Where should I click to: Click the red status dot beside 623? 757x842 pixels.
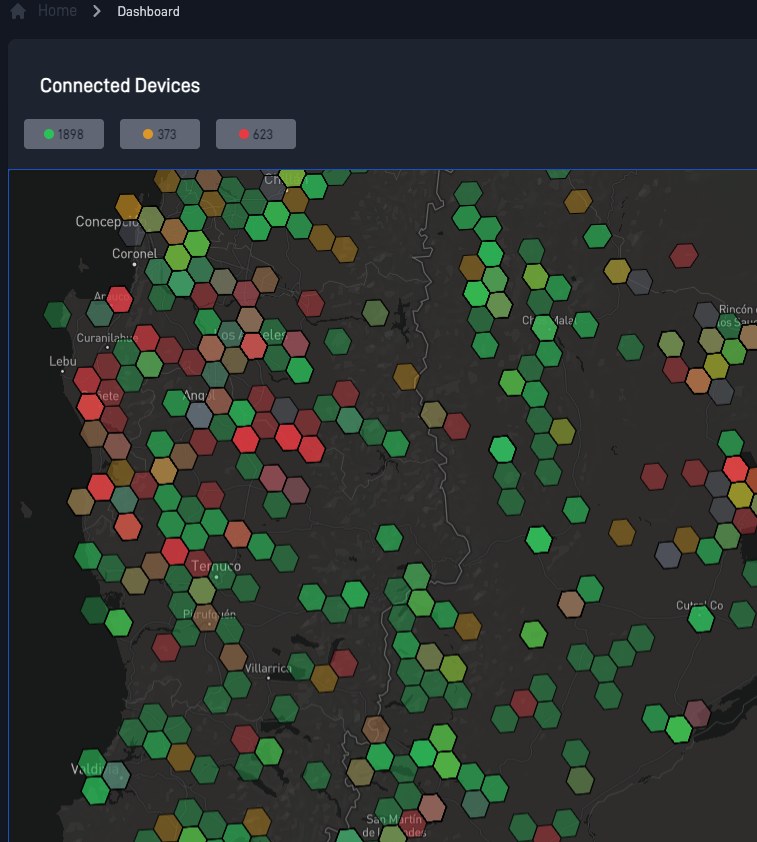coord(244,134)
